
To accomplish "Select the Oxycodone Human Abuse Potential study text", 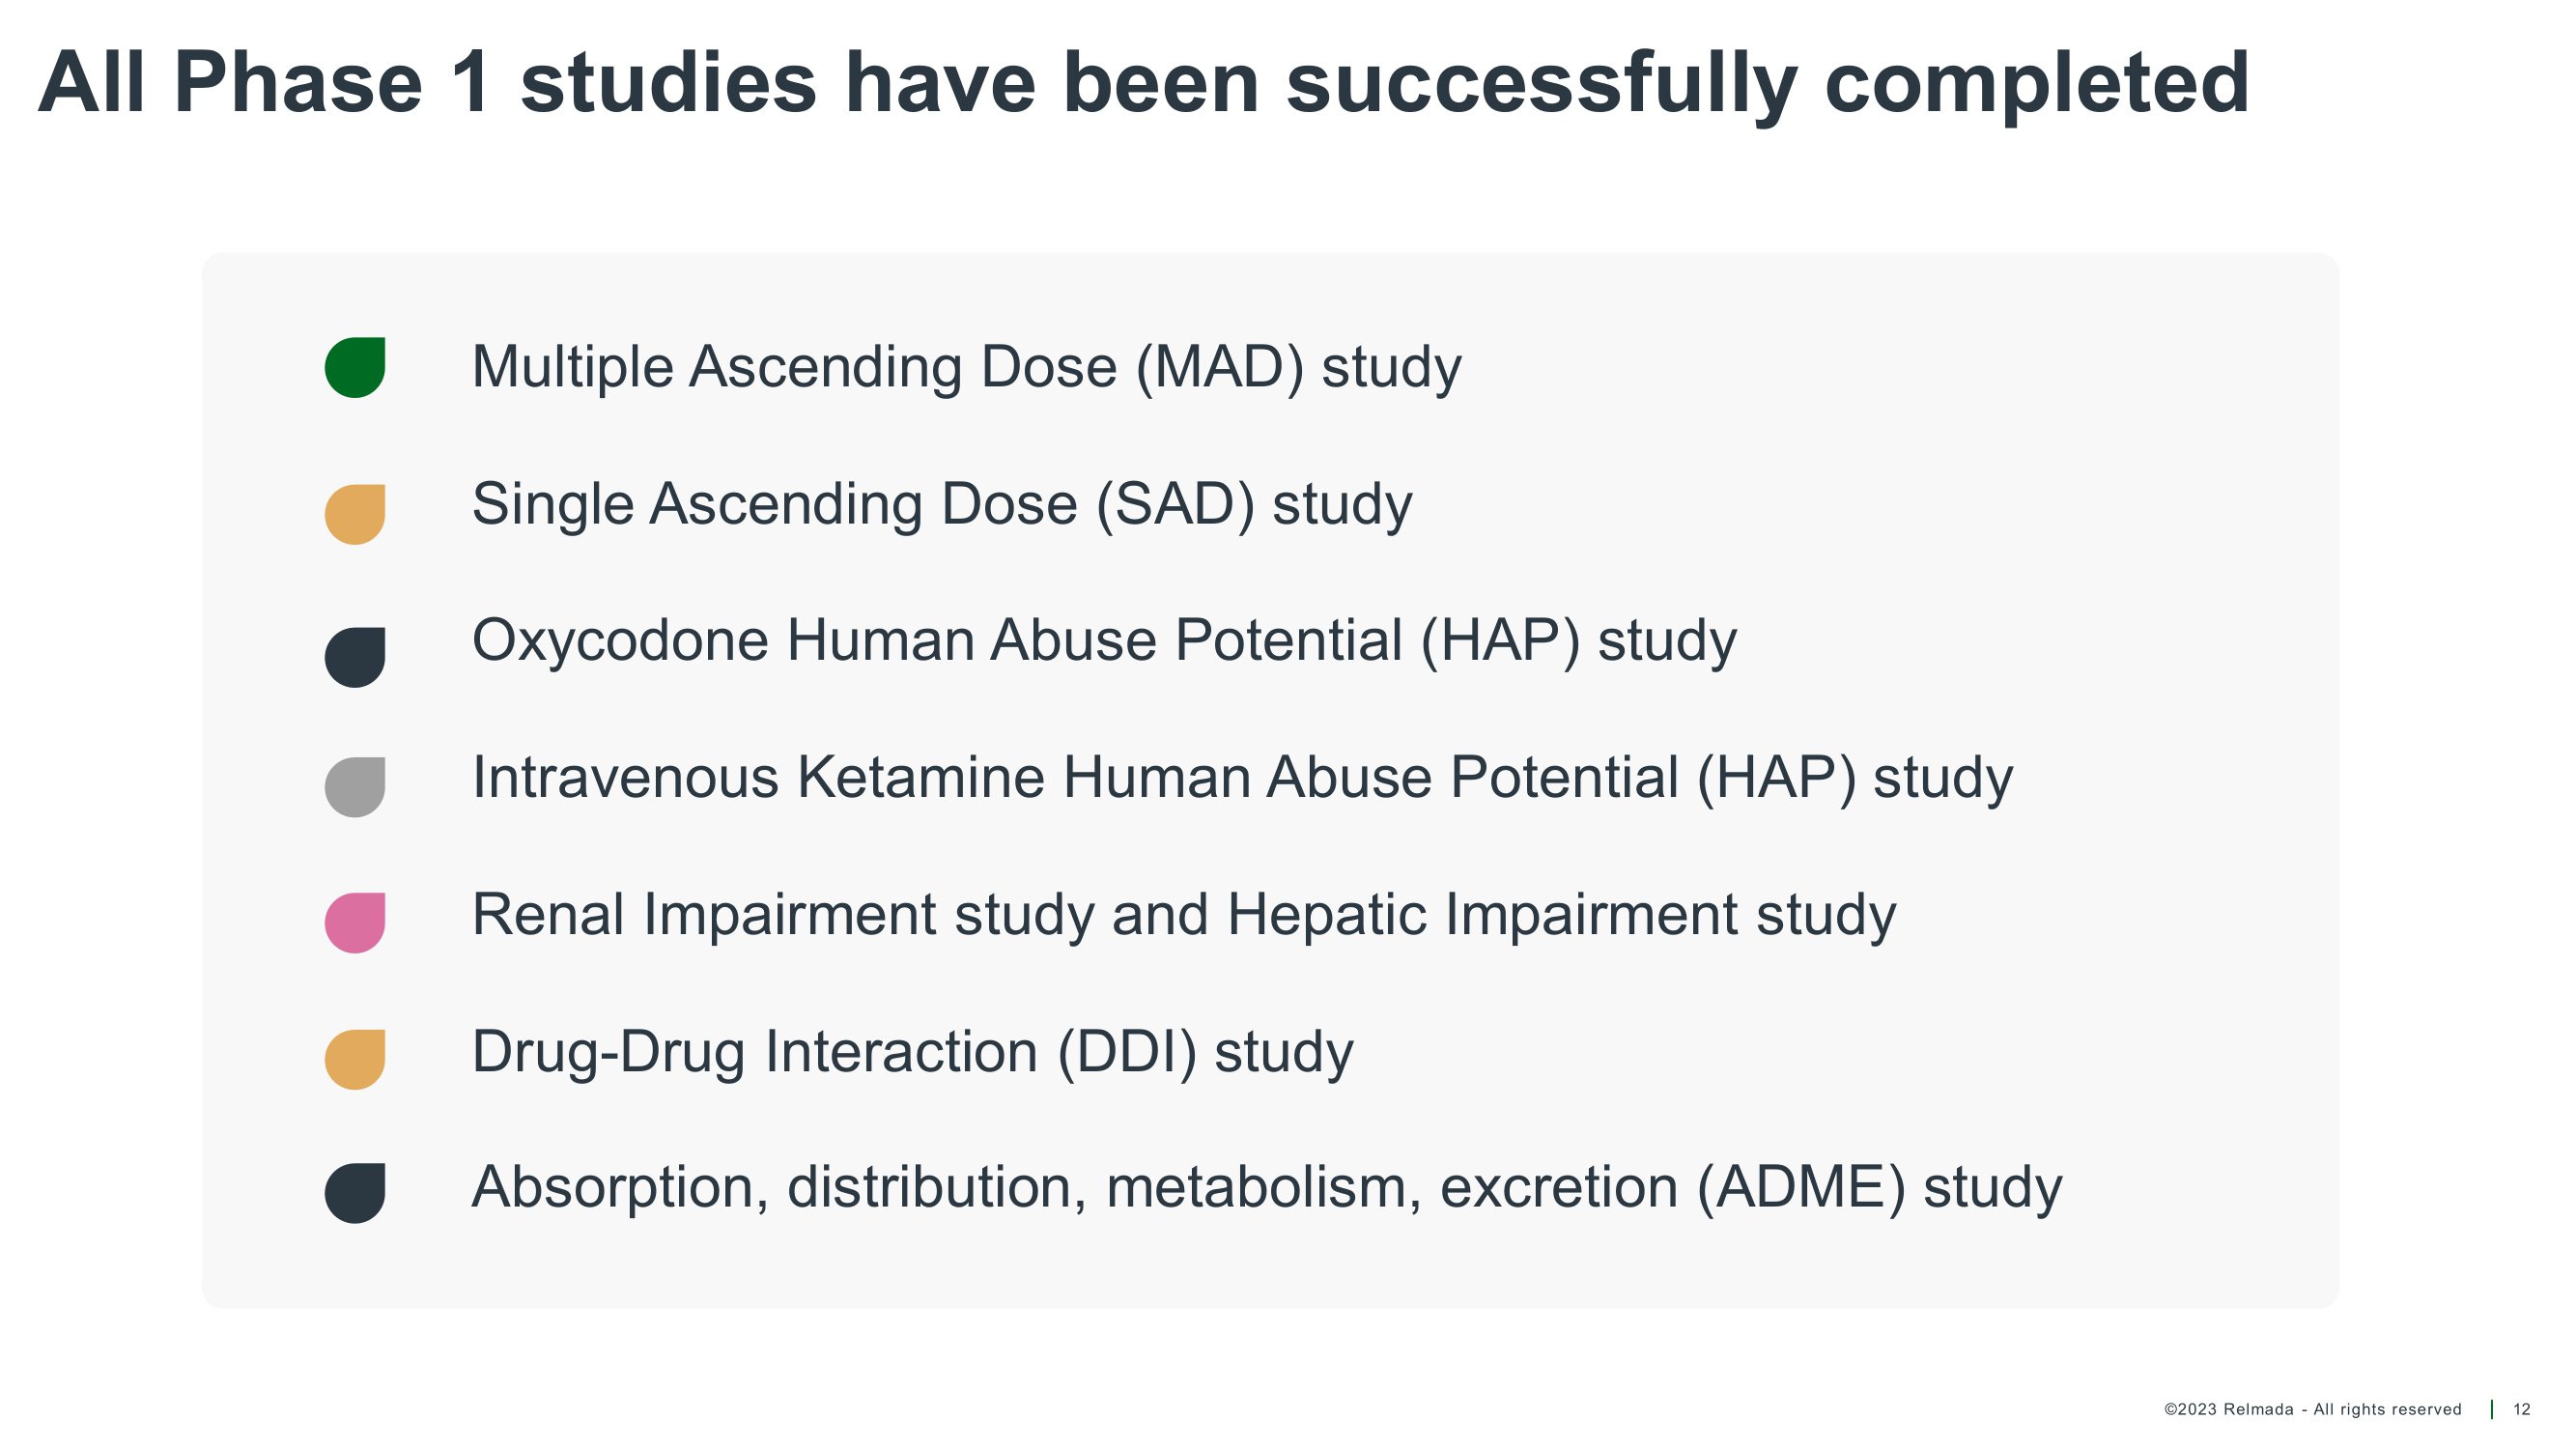I will pyautogui.click(x=1104, y=641).
